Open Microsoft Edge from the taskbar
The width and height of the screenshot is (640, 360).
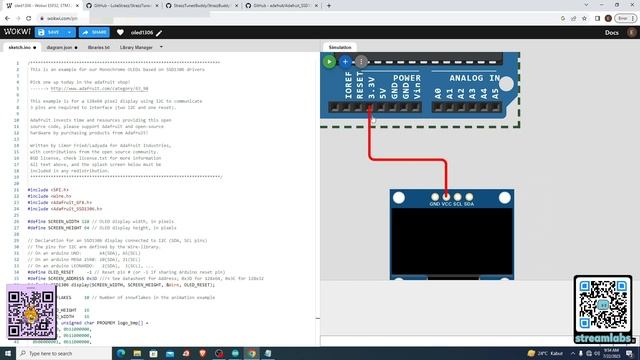(121, 353)
